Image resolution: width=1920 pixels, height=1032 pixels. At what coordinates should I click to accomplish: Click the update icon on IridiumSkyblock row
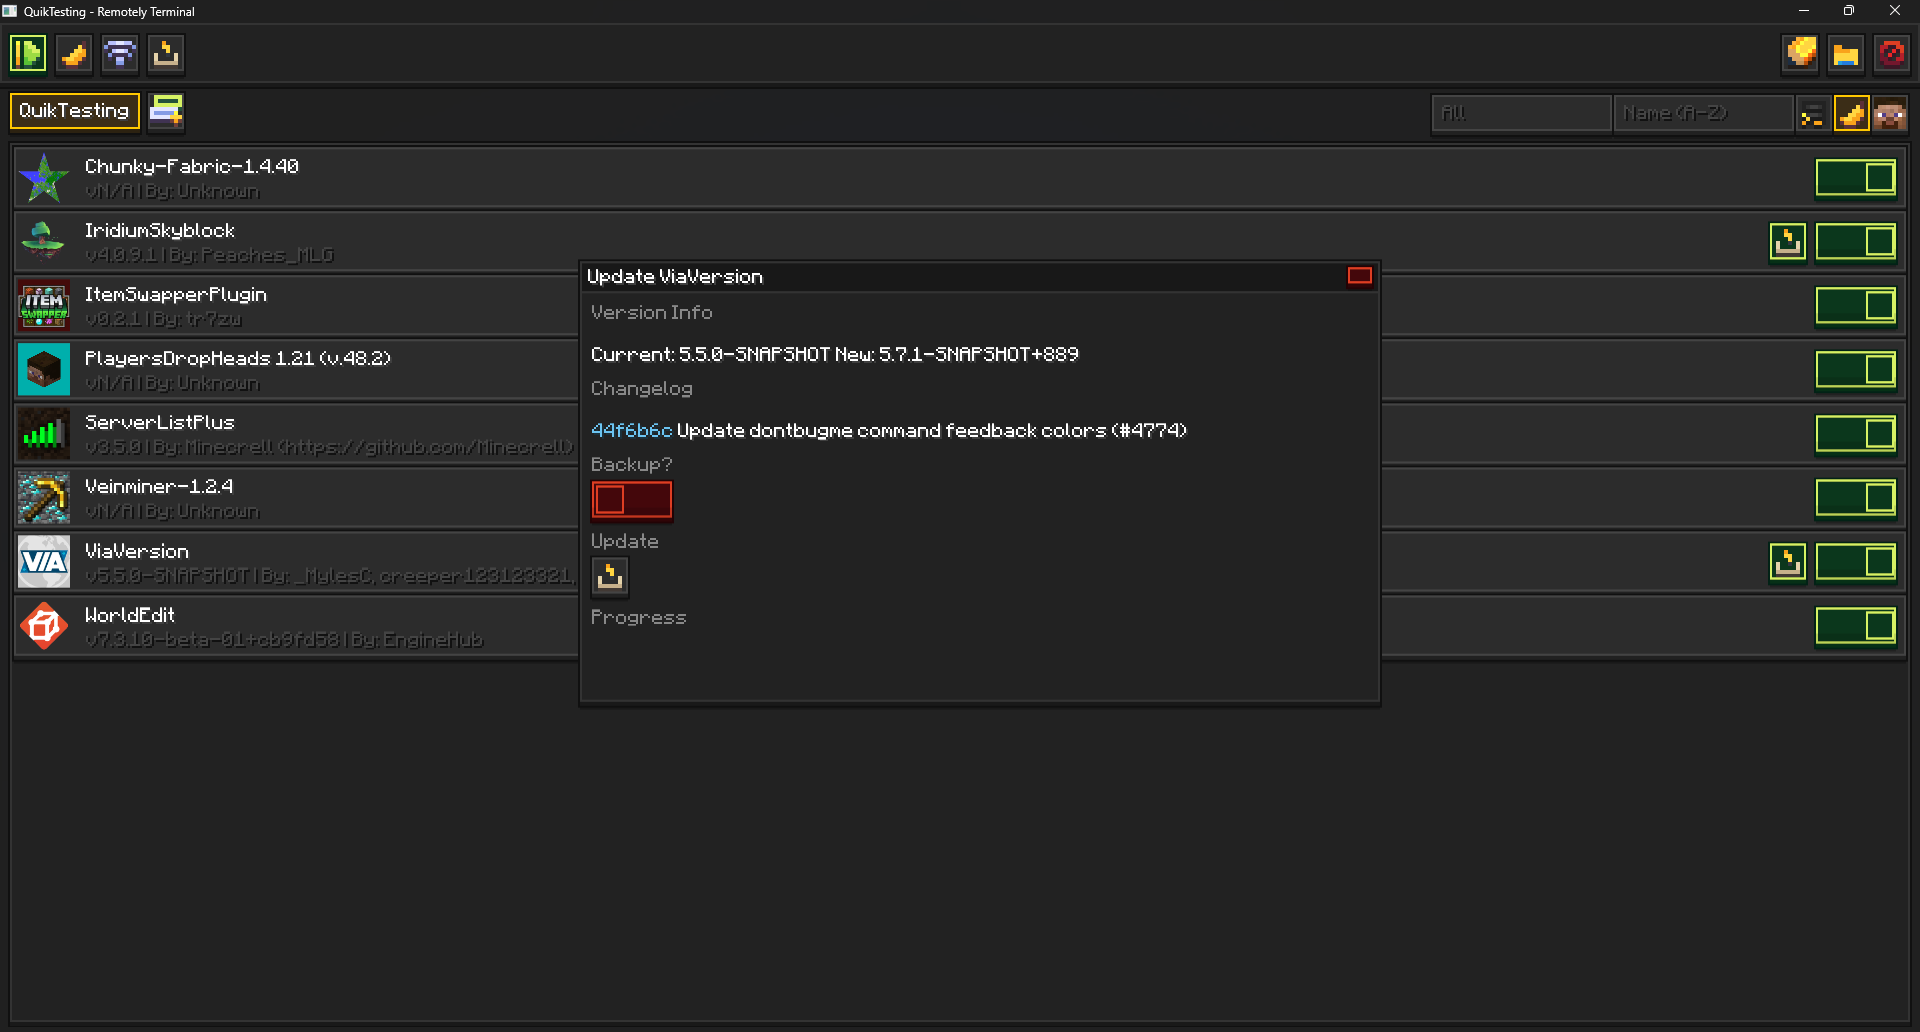pos(1788,242)
